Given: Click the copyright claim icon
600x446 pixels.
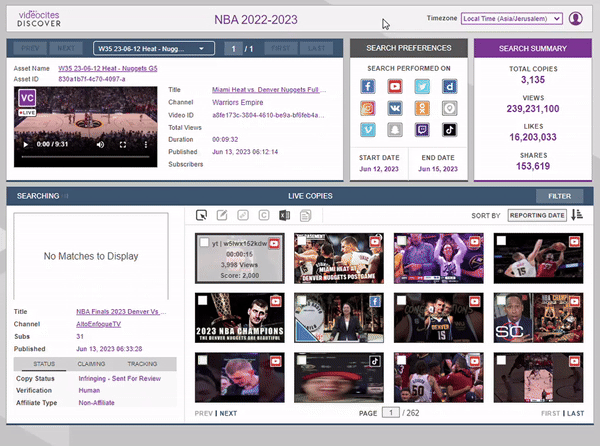Looking at the screenshot, I should (264, 215).
